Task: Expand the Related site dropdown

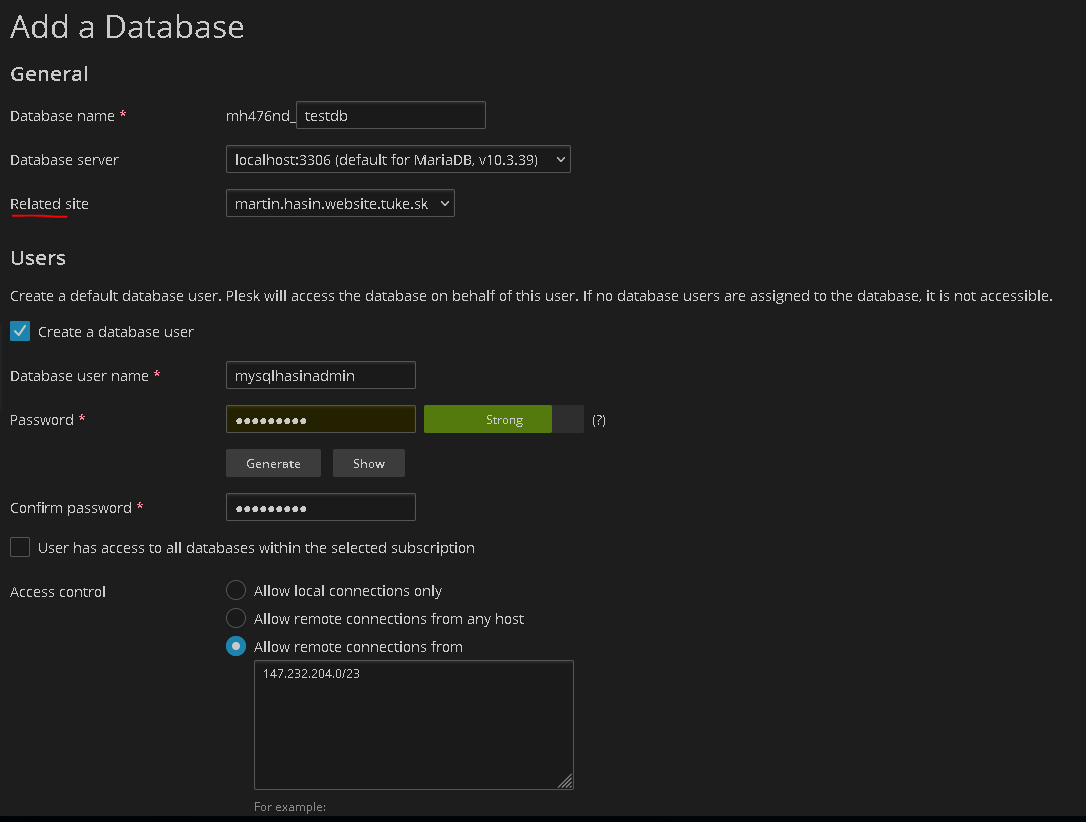Action: (340, 203)
